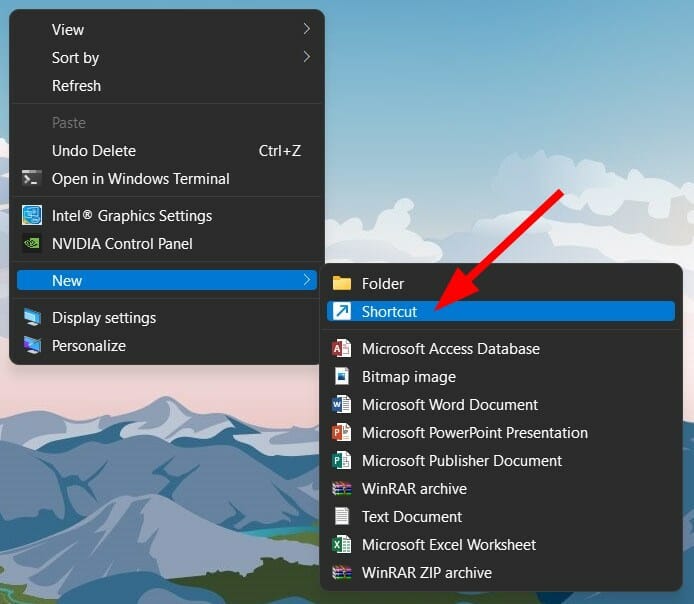Create a Microsoft Word Document
The width and height of the screenshot is (694, 604).
501,404
